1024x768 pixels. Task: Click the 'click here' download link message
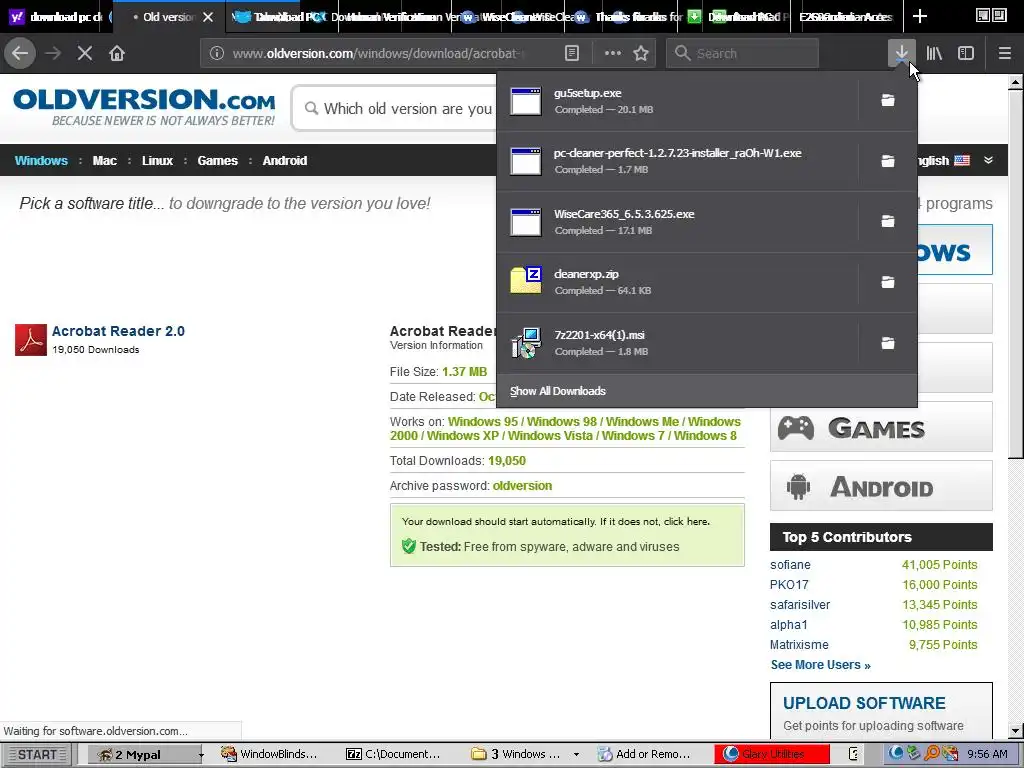click(x=686, y=522)
